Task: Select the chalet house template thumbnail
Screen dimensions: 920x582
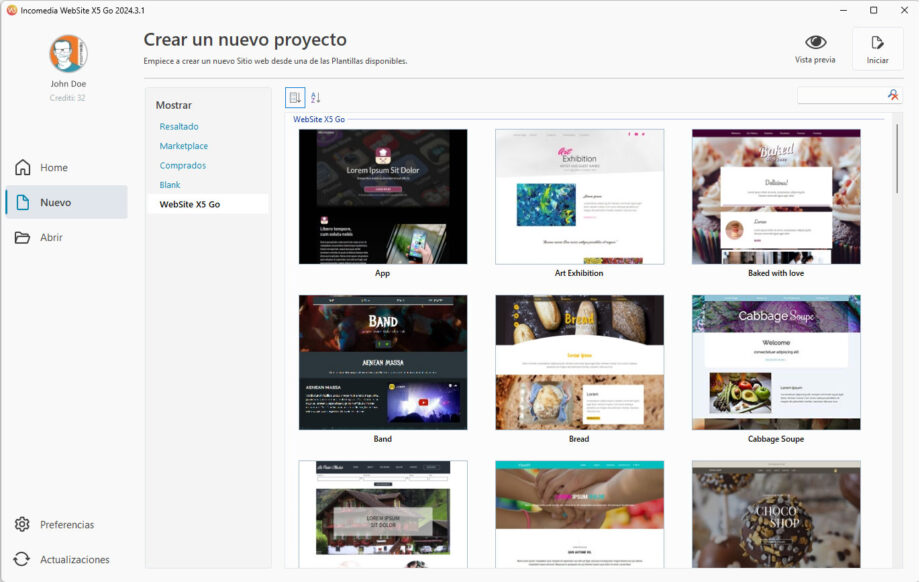Action: (383, 514)
